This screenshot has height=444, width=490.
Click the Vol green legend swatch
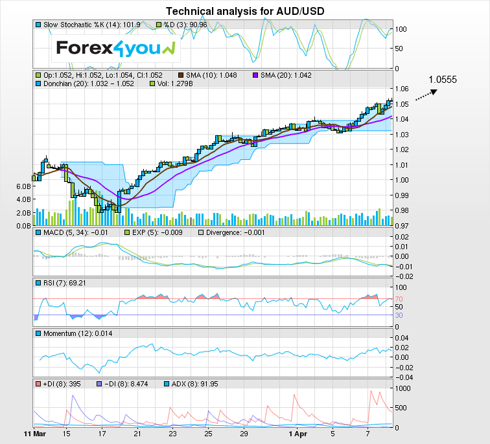tap(152, 83)
